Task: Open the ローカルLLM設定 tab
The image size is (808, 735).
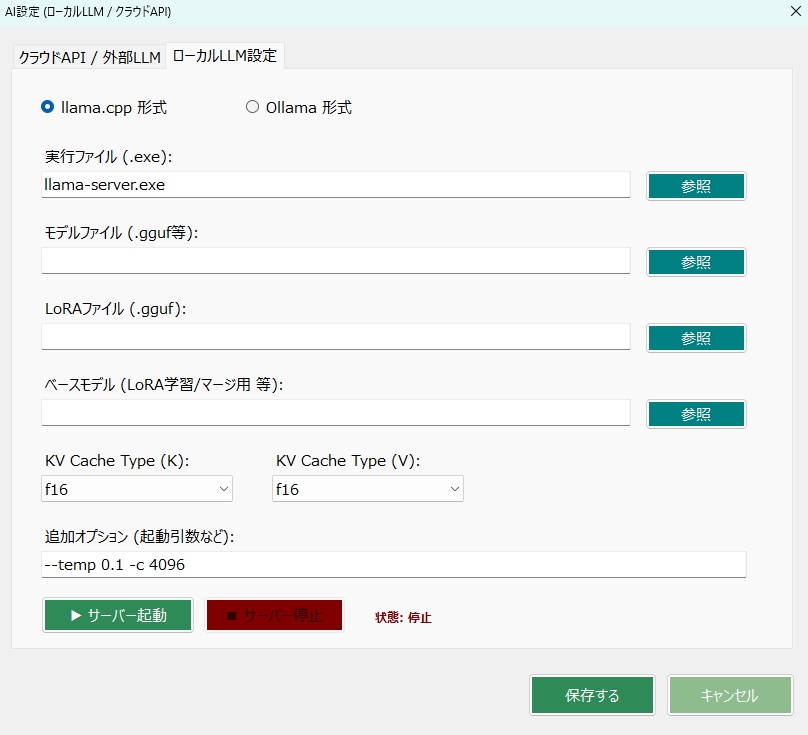Action: click(225, 56)
